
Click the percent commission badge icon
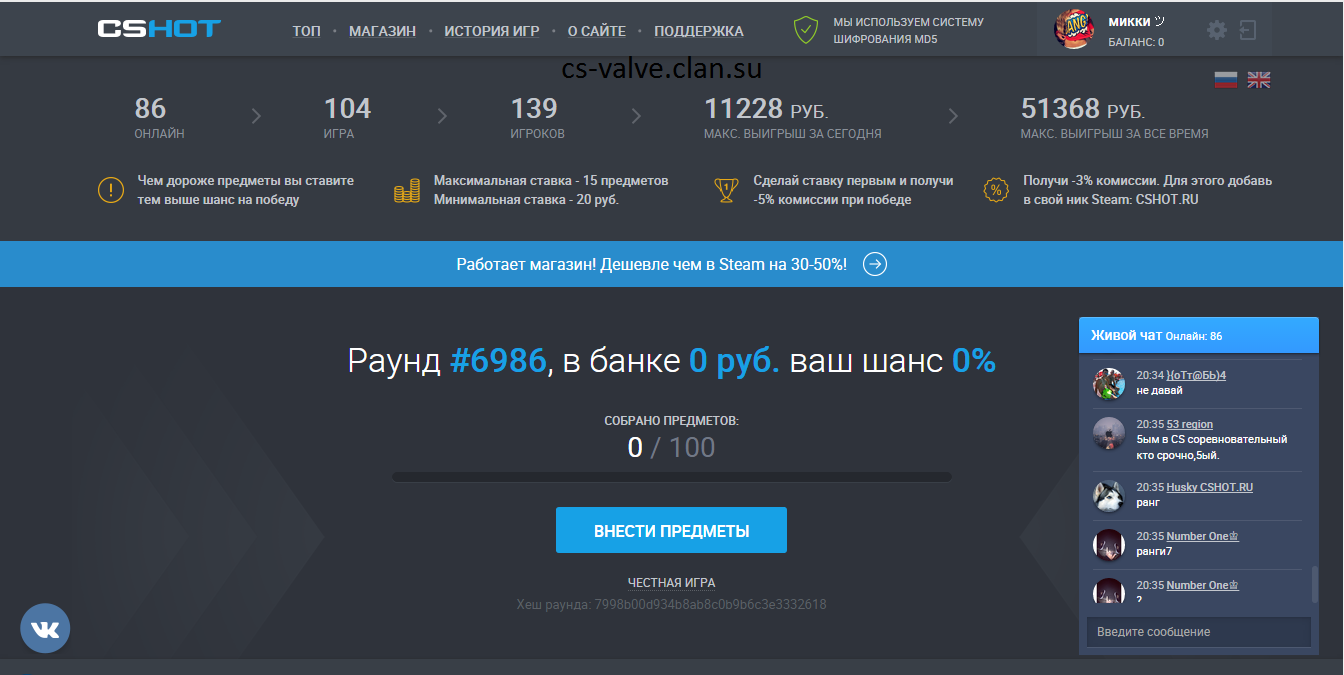996,190
